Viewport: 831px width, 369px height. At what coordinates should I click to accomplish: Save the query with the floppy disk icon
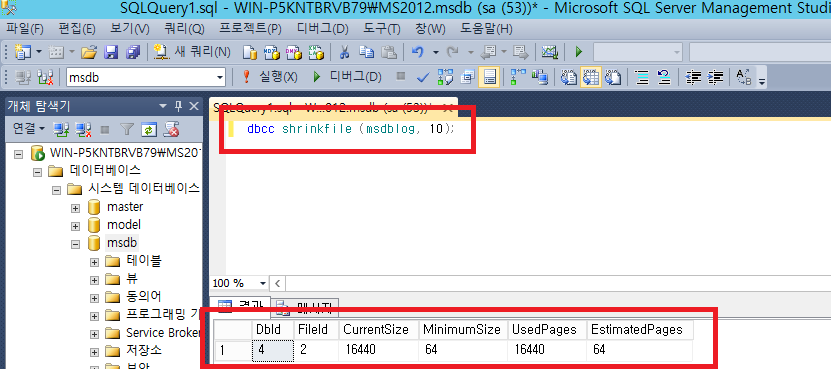(x=111, y=52)
